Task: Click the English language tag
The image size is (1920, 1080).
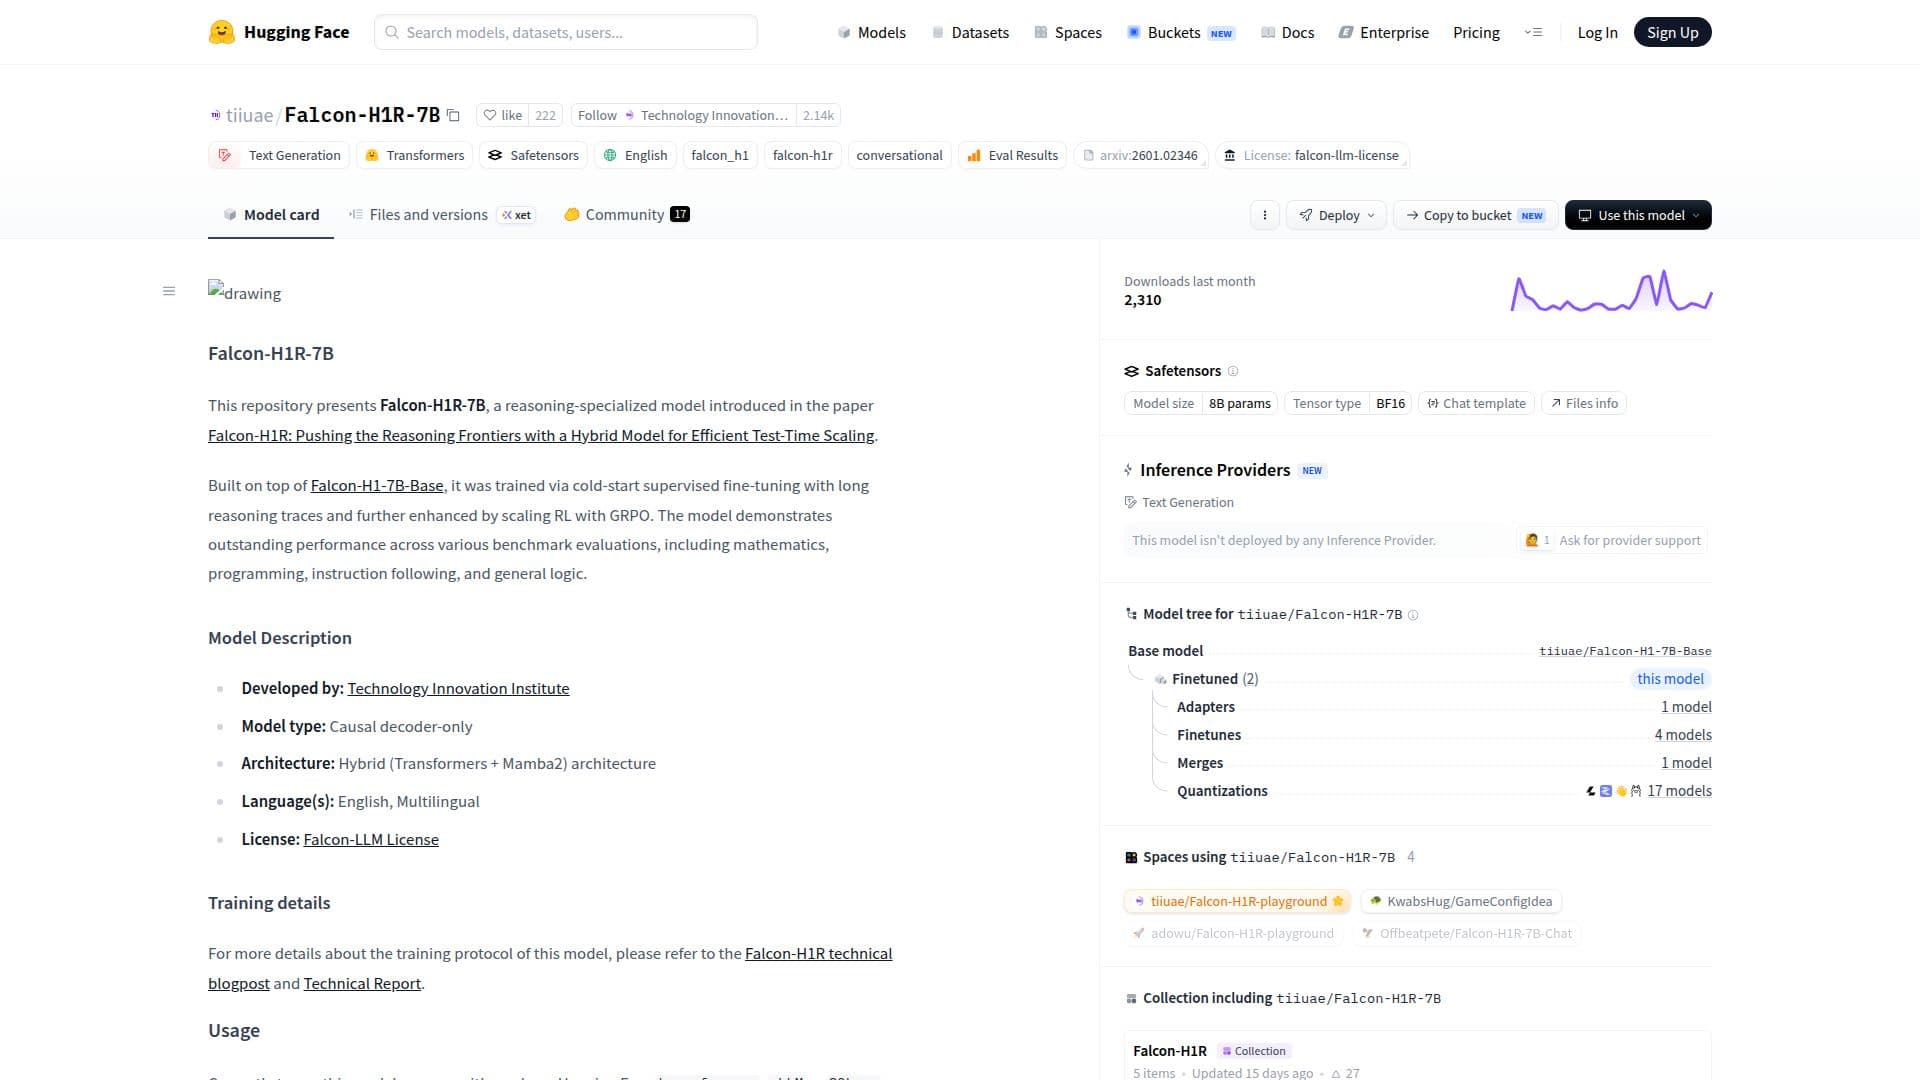Action: tap(636, 155)
